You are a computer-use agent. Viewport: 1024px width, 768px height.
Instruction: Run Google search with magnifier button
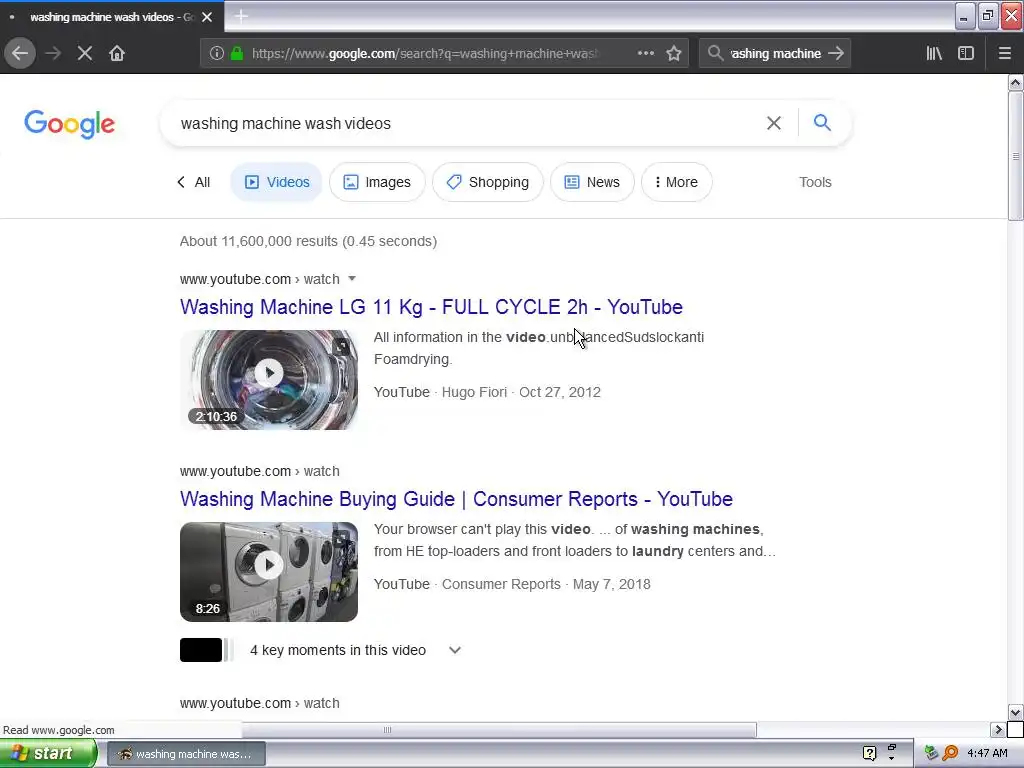pos(822,122)
